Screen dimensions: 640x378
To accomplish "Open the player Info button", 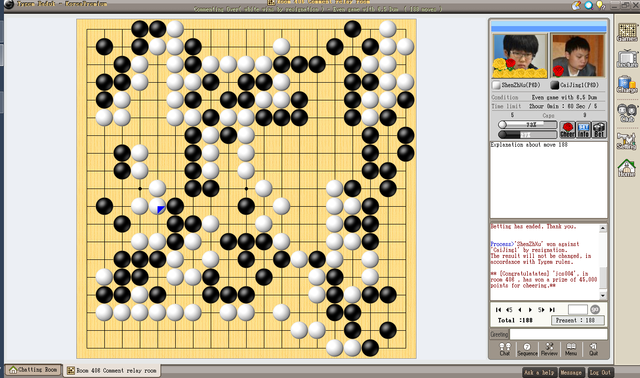I will point(583,129).
